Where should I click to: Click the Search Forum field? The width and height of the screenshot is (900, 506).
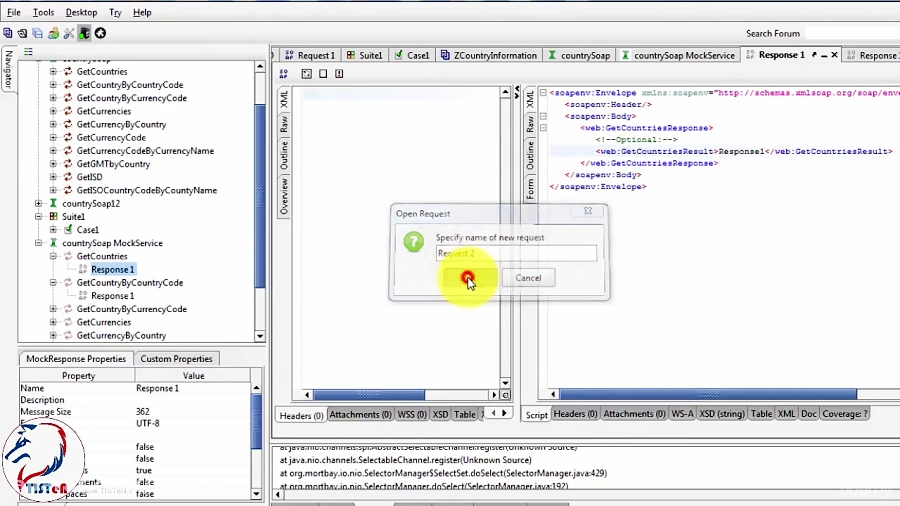(x=852, y=33)
